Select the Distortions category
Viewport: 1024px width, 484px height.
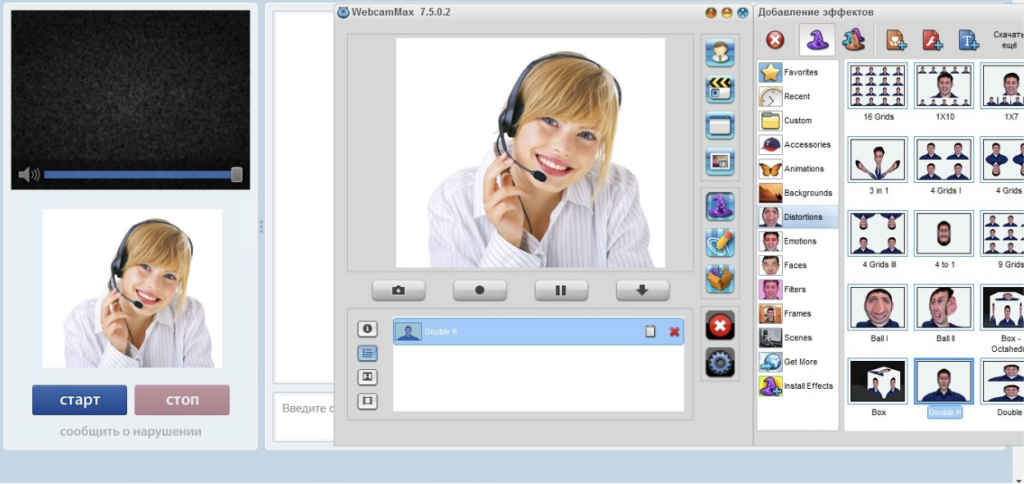pyautogui.click(x=799, y=217)
